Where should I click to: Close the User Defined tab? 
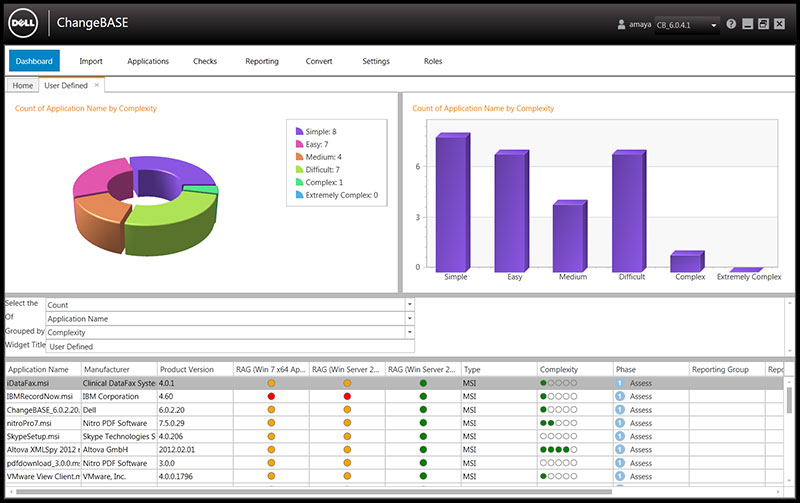(96, 85)
